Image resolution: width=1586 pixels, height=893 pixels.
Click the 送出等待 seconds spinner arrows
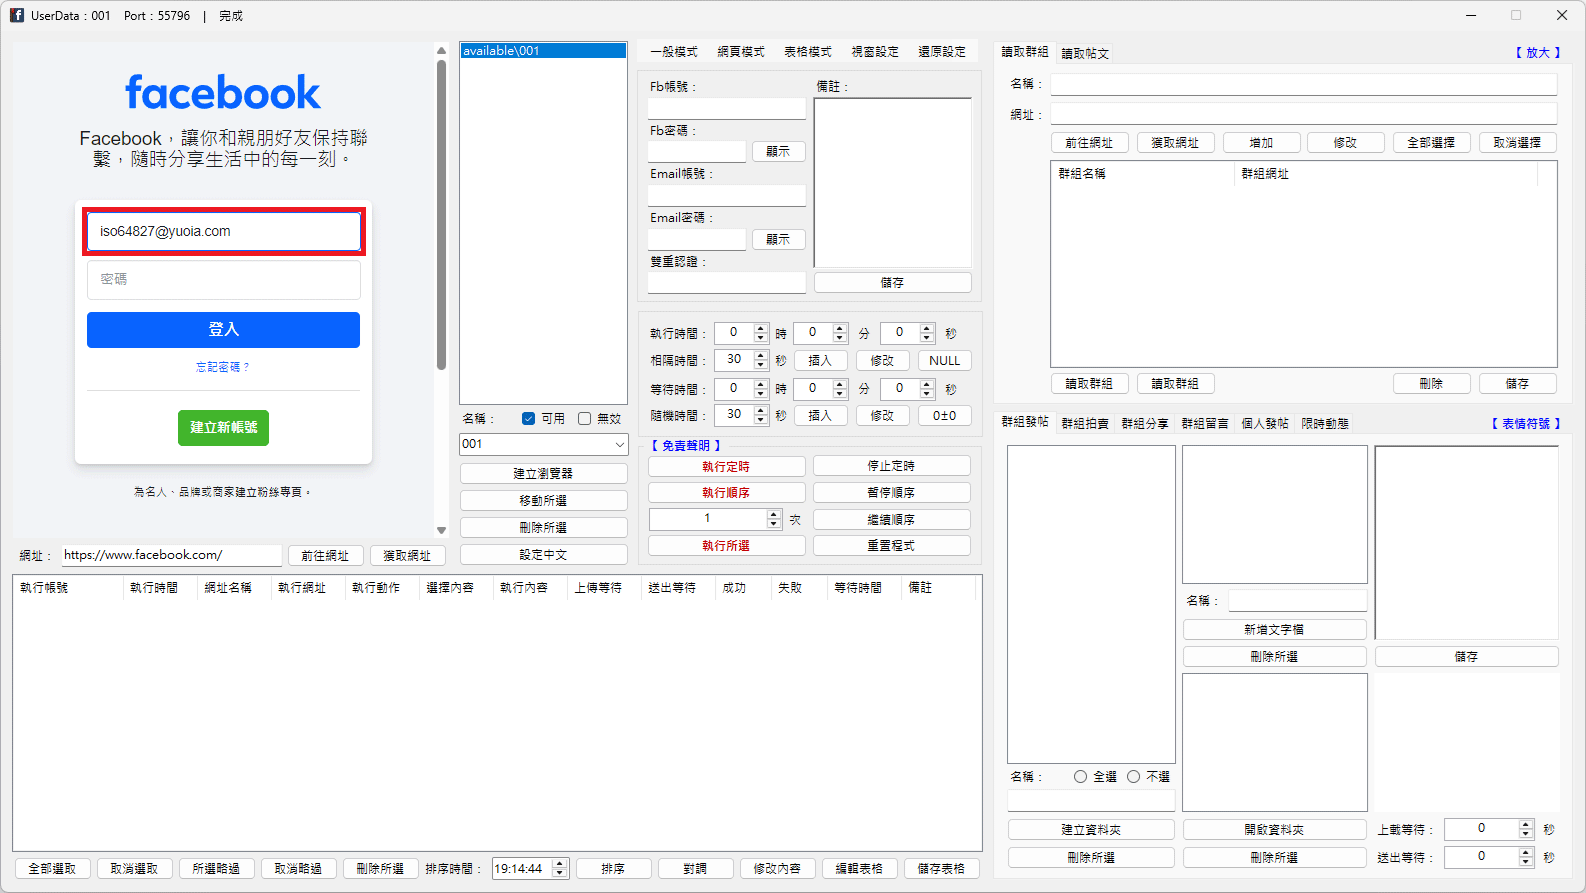tap(1526, 857)
